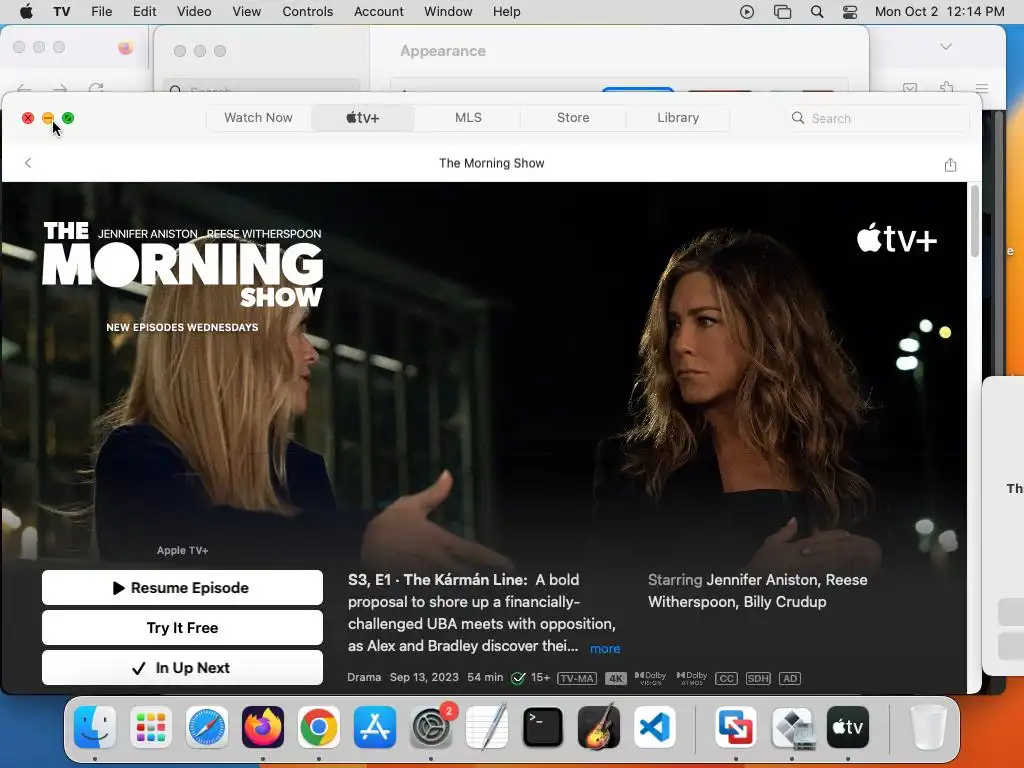The image size is (1024, 768).
Task: Click the "NEW EPISODES WEDNESDAYS" text
Action: 182,327
